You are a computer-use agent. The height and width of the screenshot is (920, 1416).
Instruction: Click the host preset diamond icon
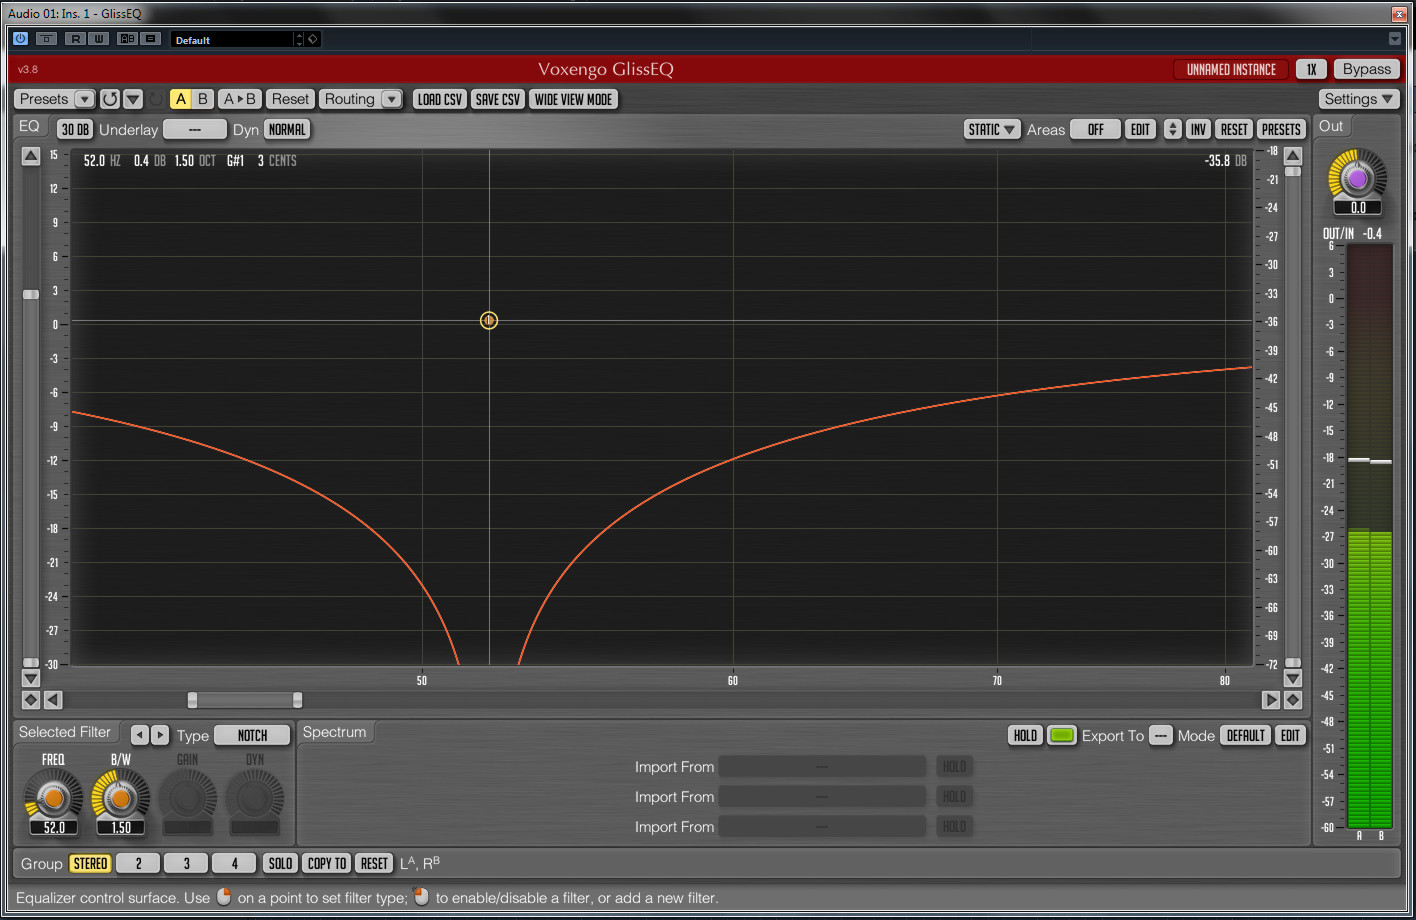click(x=313, y=39)
